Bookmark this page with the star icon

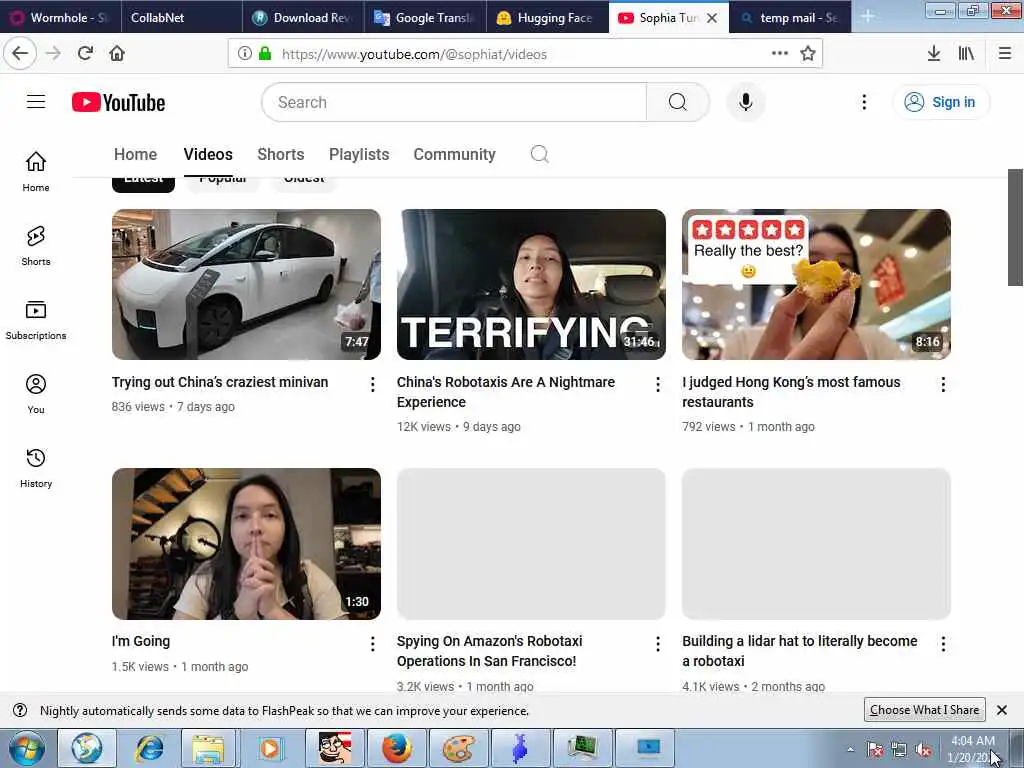[808, 54]
